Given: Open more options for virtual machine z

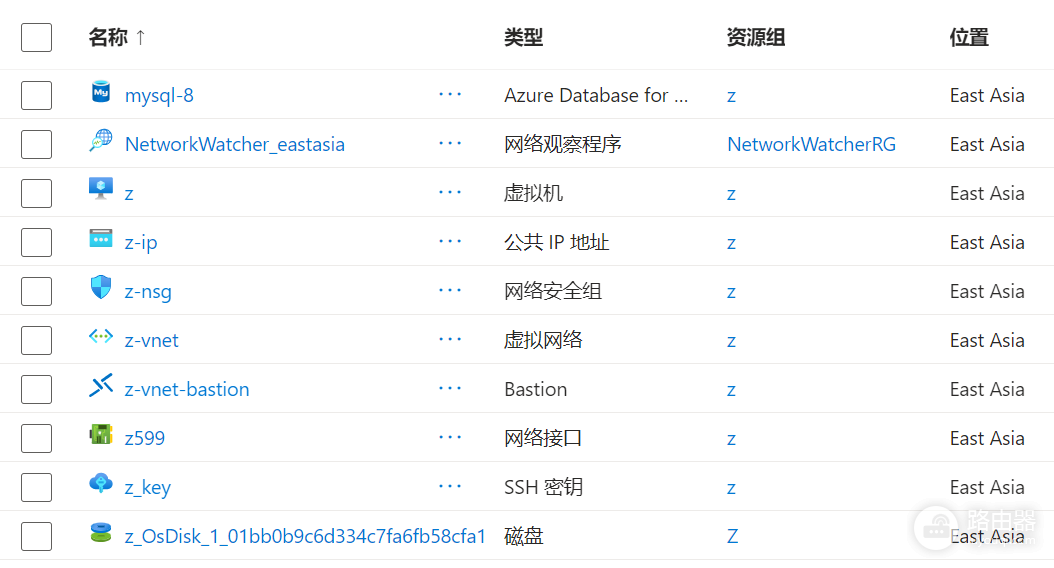Looking at the screenshot, I should point(450,192).
